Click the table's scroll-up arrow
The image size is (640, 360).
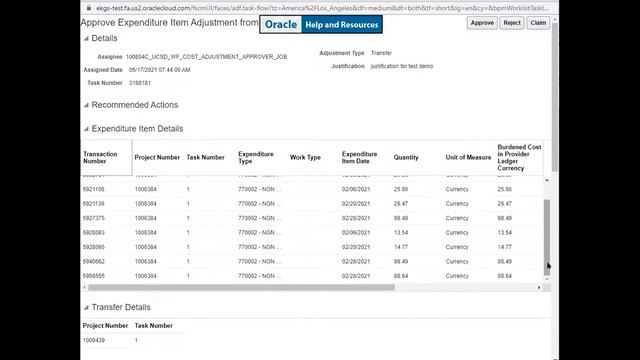click(x=547, y=180)
